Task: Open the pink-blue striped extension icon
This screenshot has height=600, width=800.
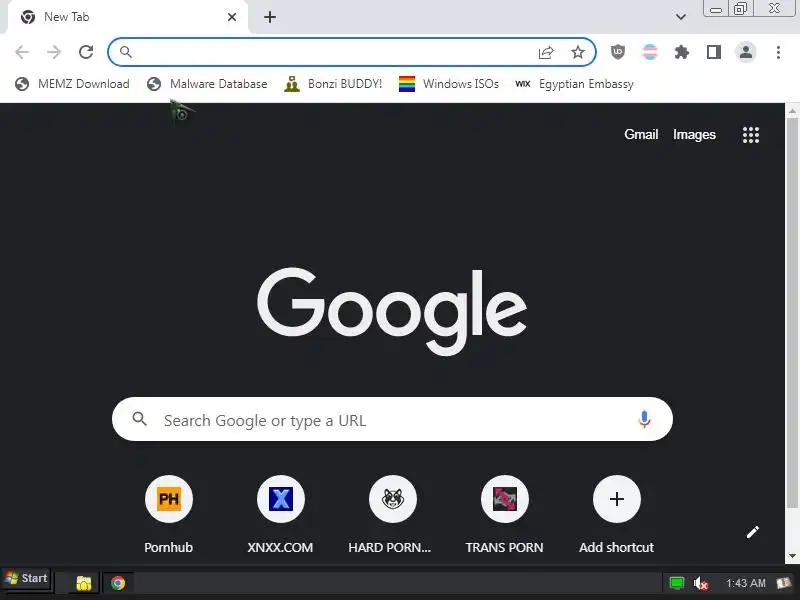Action: pyautogui.click(x=649, y=52)
